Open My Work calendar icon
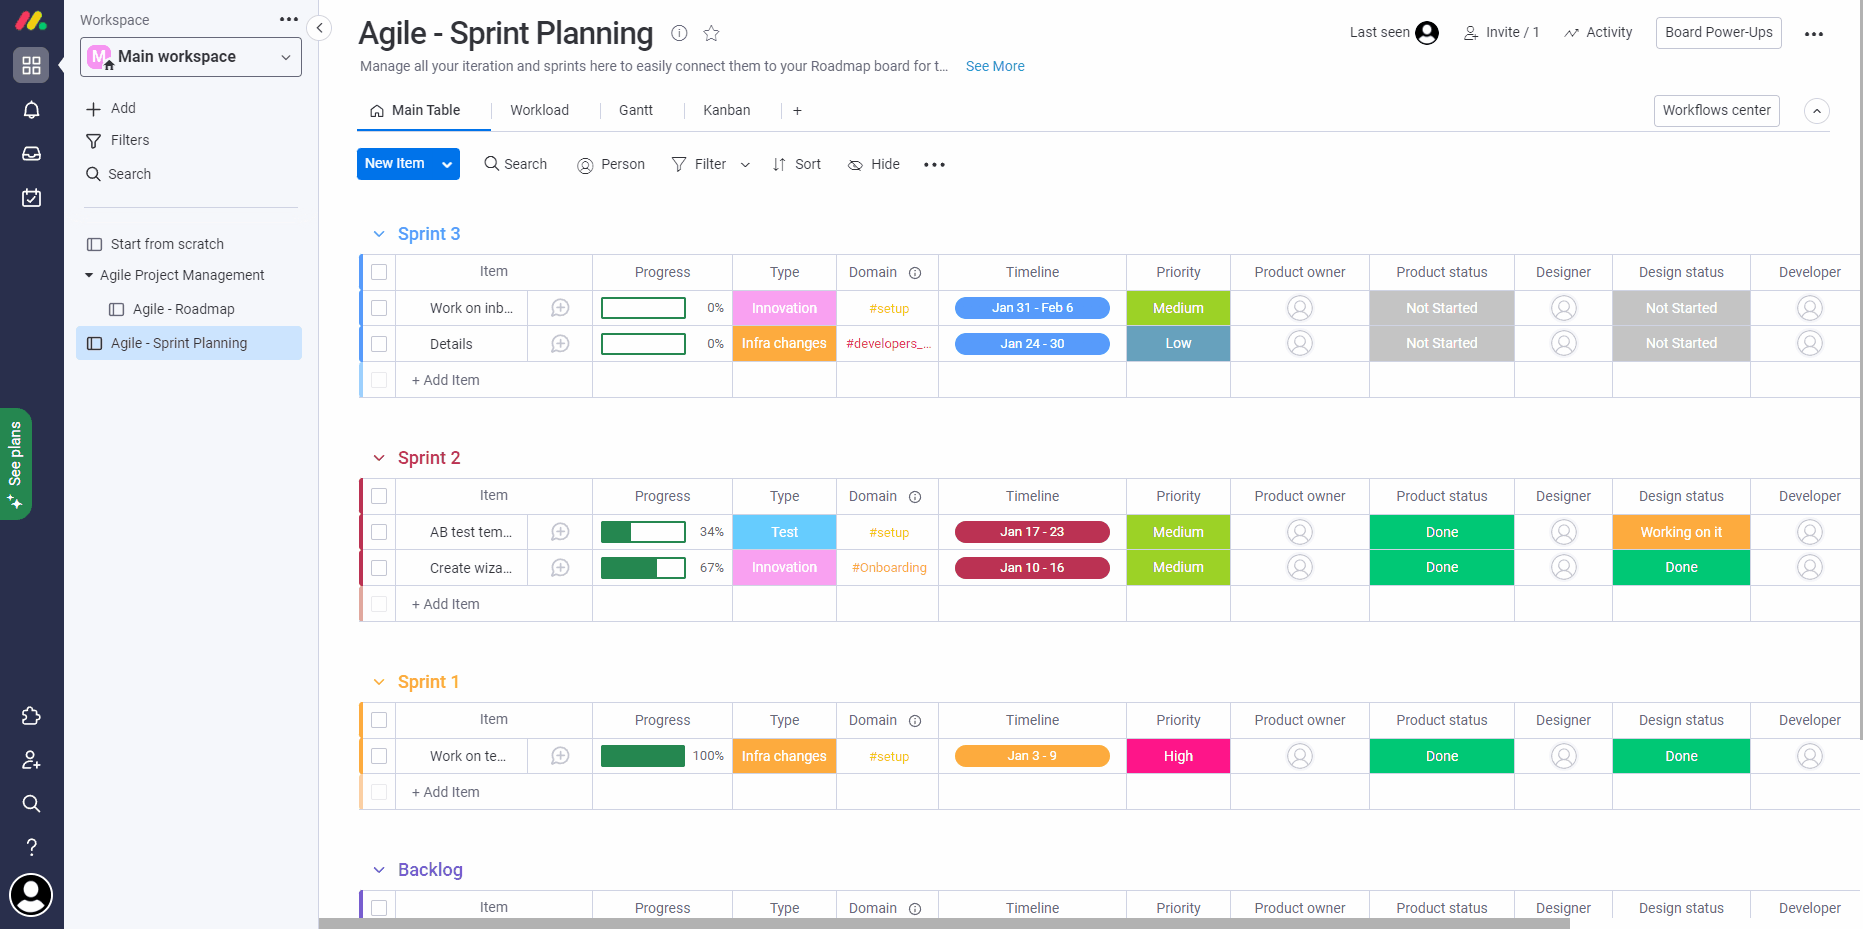 click(31, 198)
